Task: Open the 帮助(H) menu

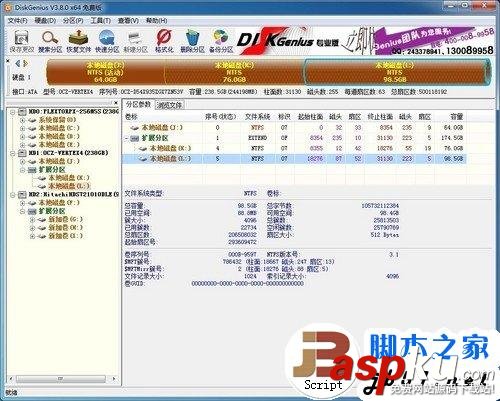Action: pyautogui.click(x=156, y=21)
